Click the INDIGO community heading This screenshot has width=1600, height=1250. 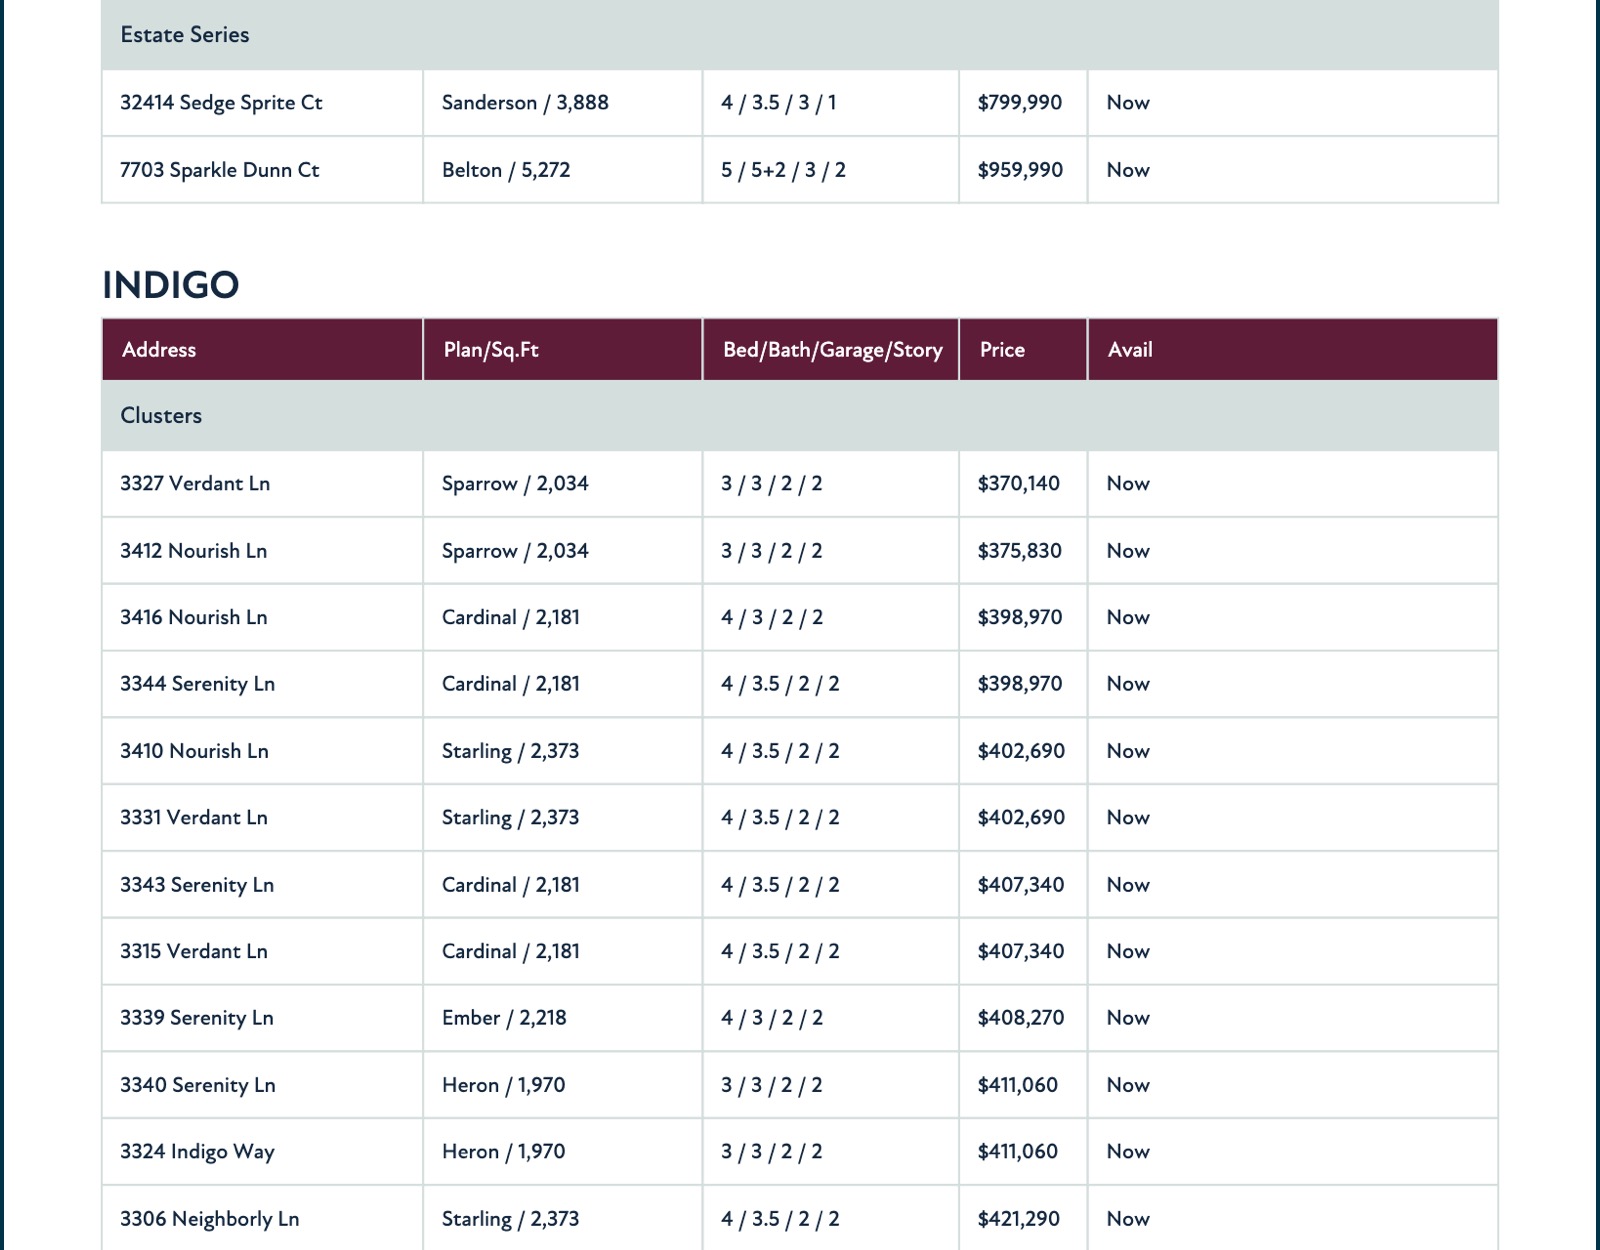click(x=171, y=285)
